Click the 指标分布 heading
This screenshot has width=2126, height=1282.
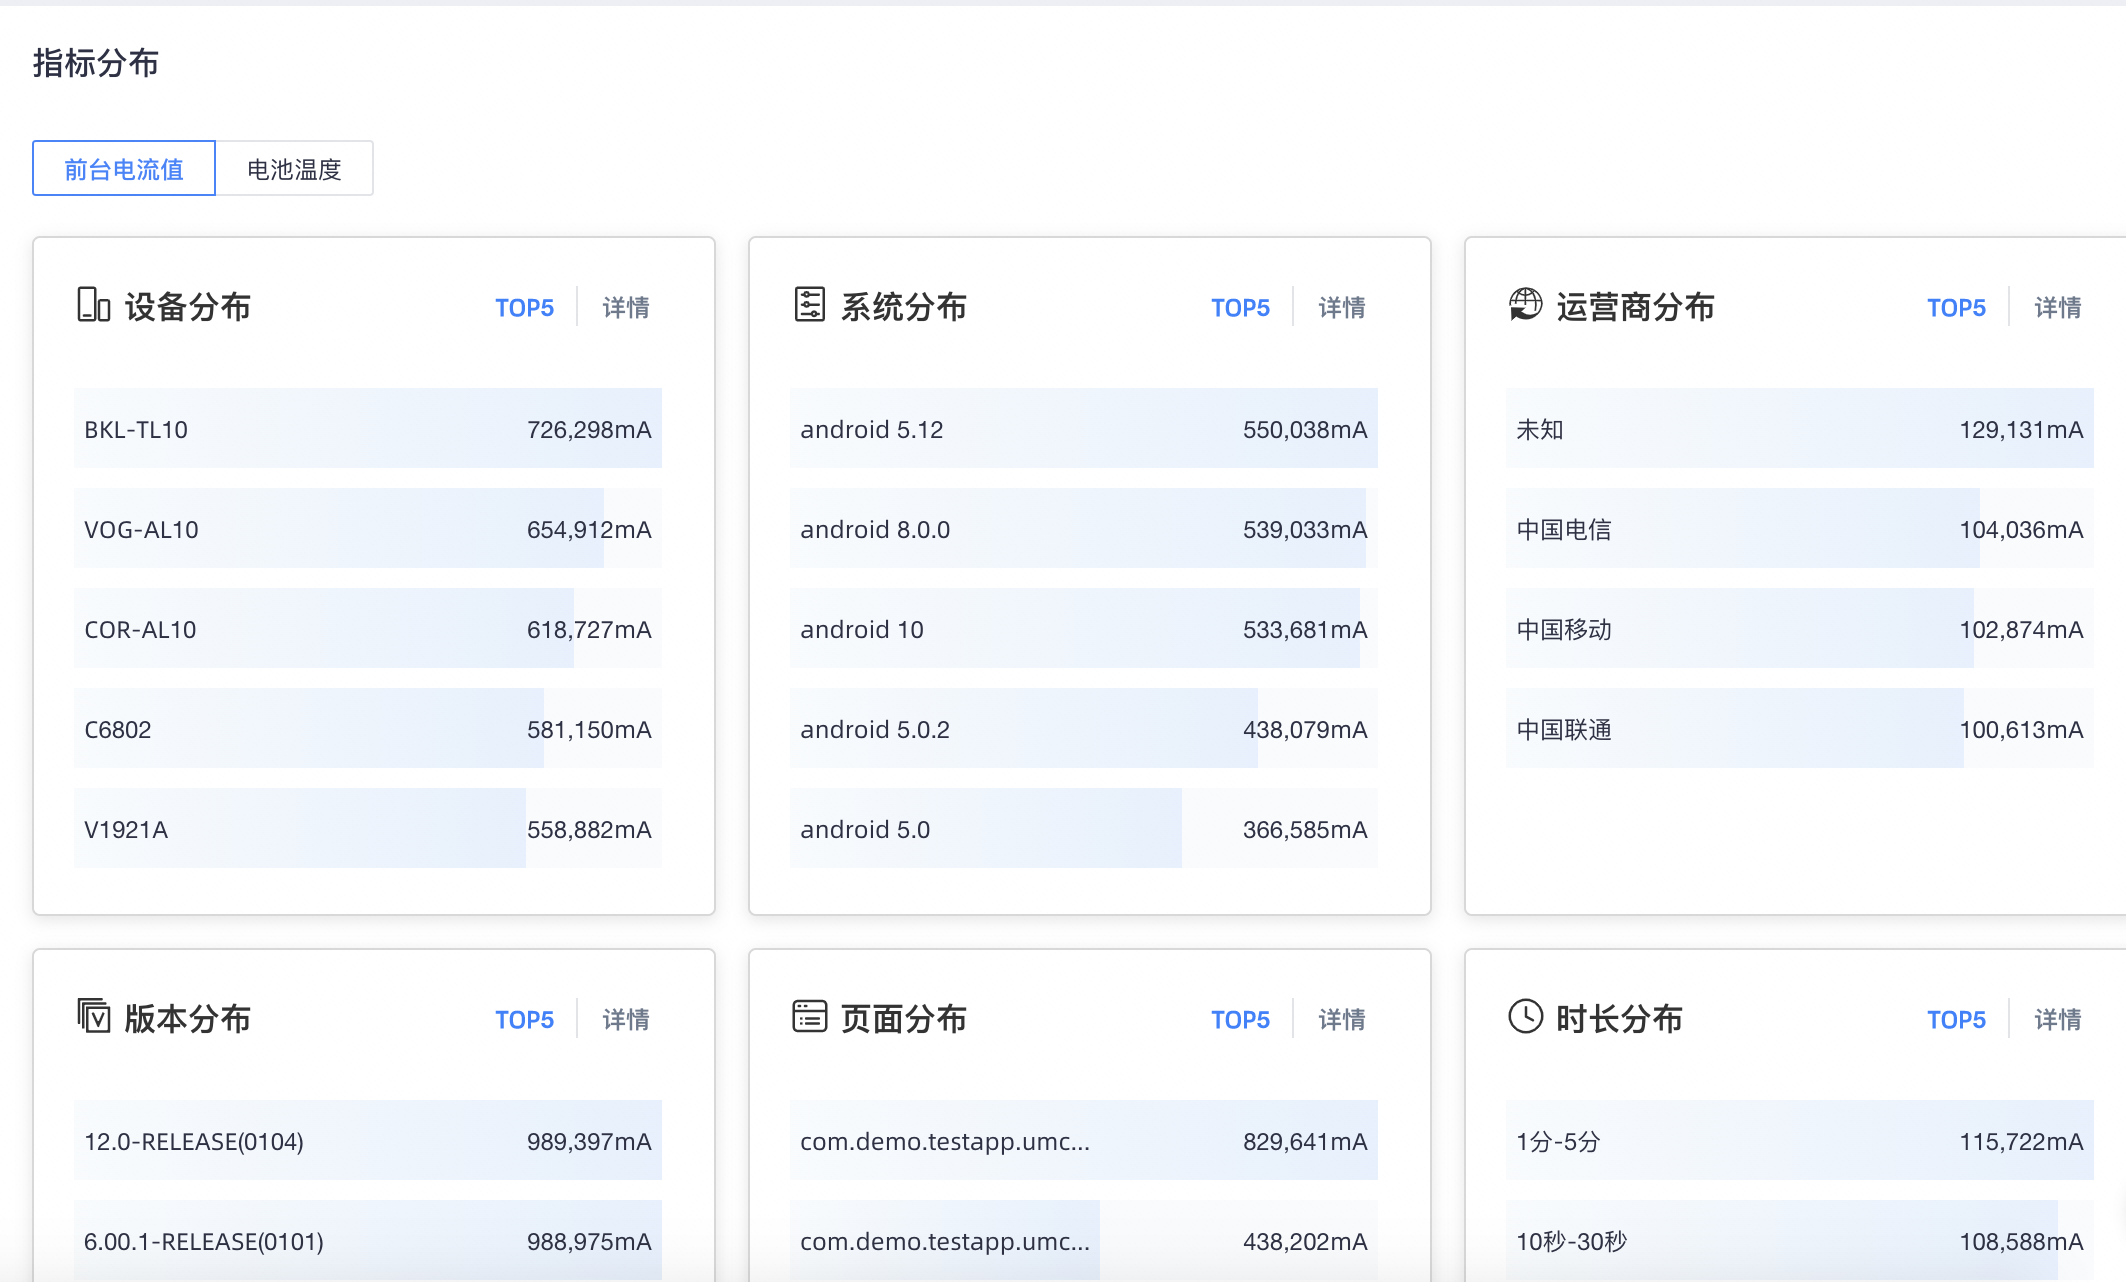pos(96,63)
